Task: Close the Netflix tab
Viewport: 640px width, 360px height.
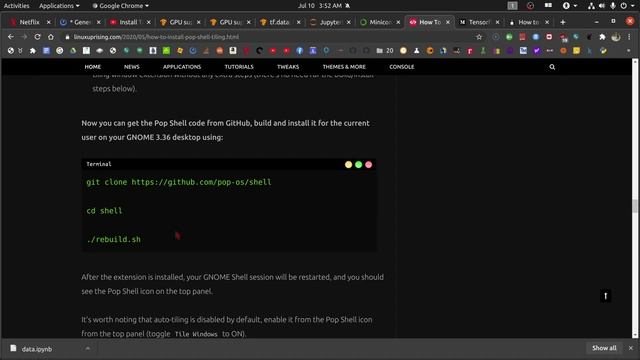Action: [49, 22]
